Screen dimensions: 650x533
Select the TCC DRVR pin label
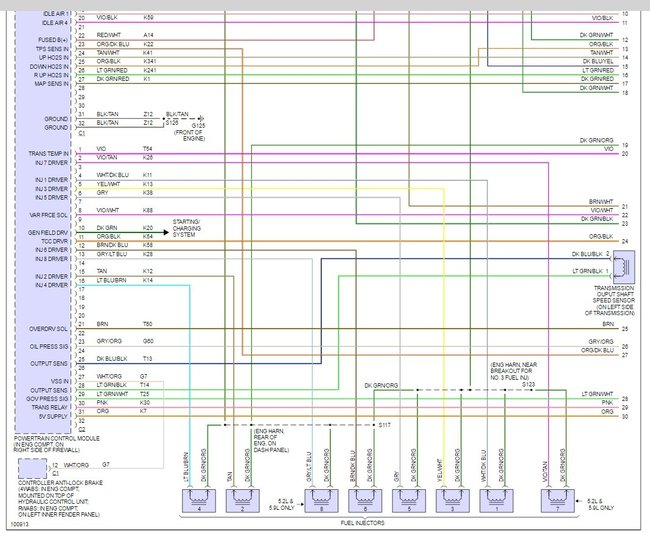(55, 241)
